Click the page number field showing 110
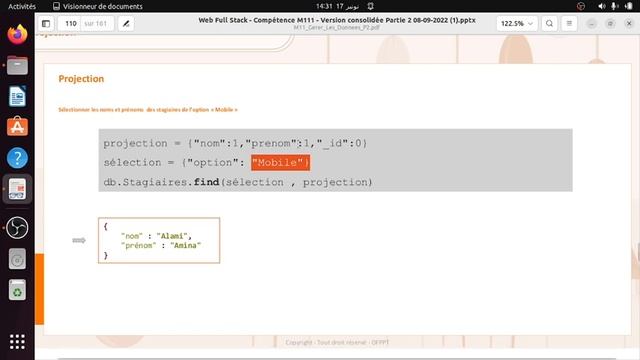 (70, 24)
